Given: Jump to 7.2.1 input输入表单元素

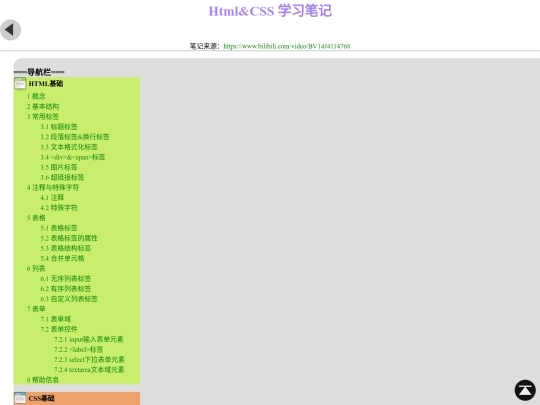Looking at the screenshot, I should pos(89,339).
